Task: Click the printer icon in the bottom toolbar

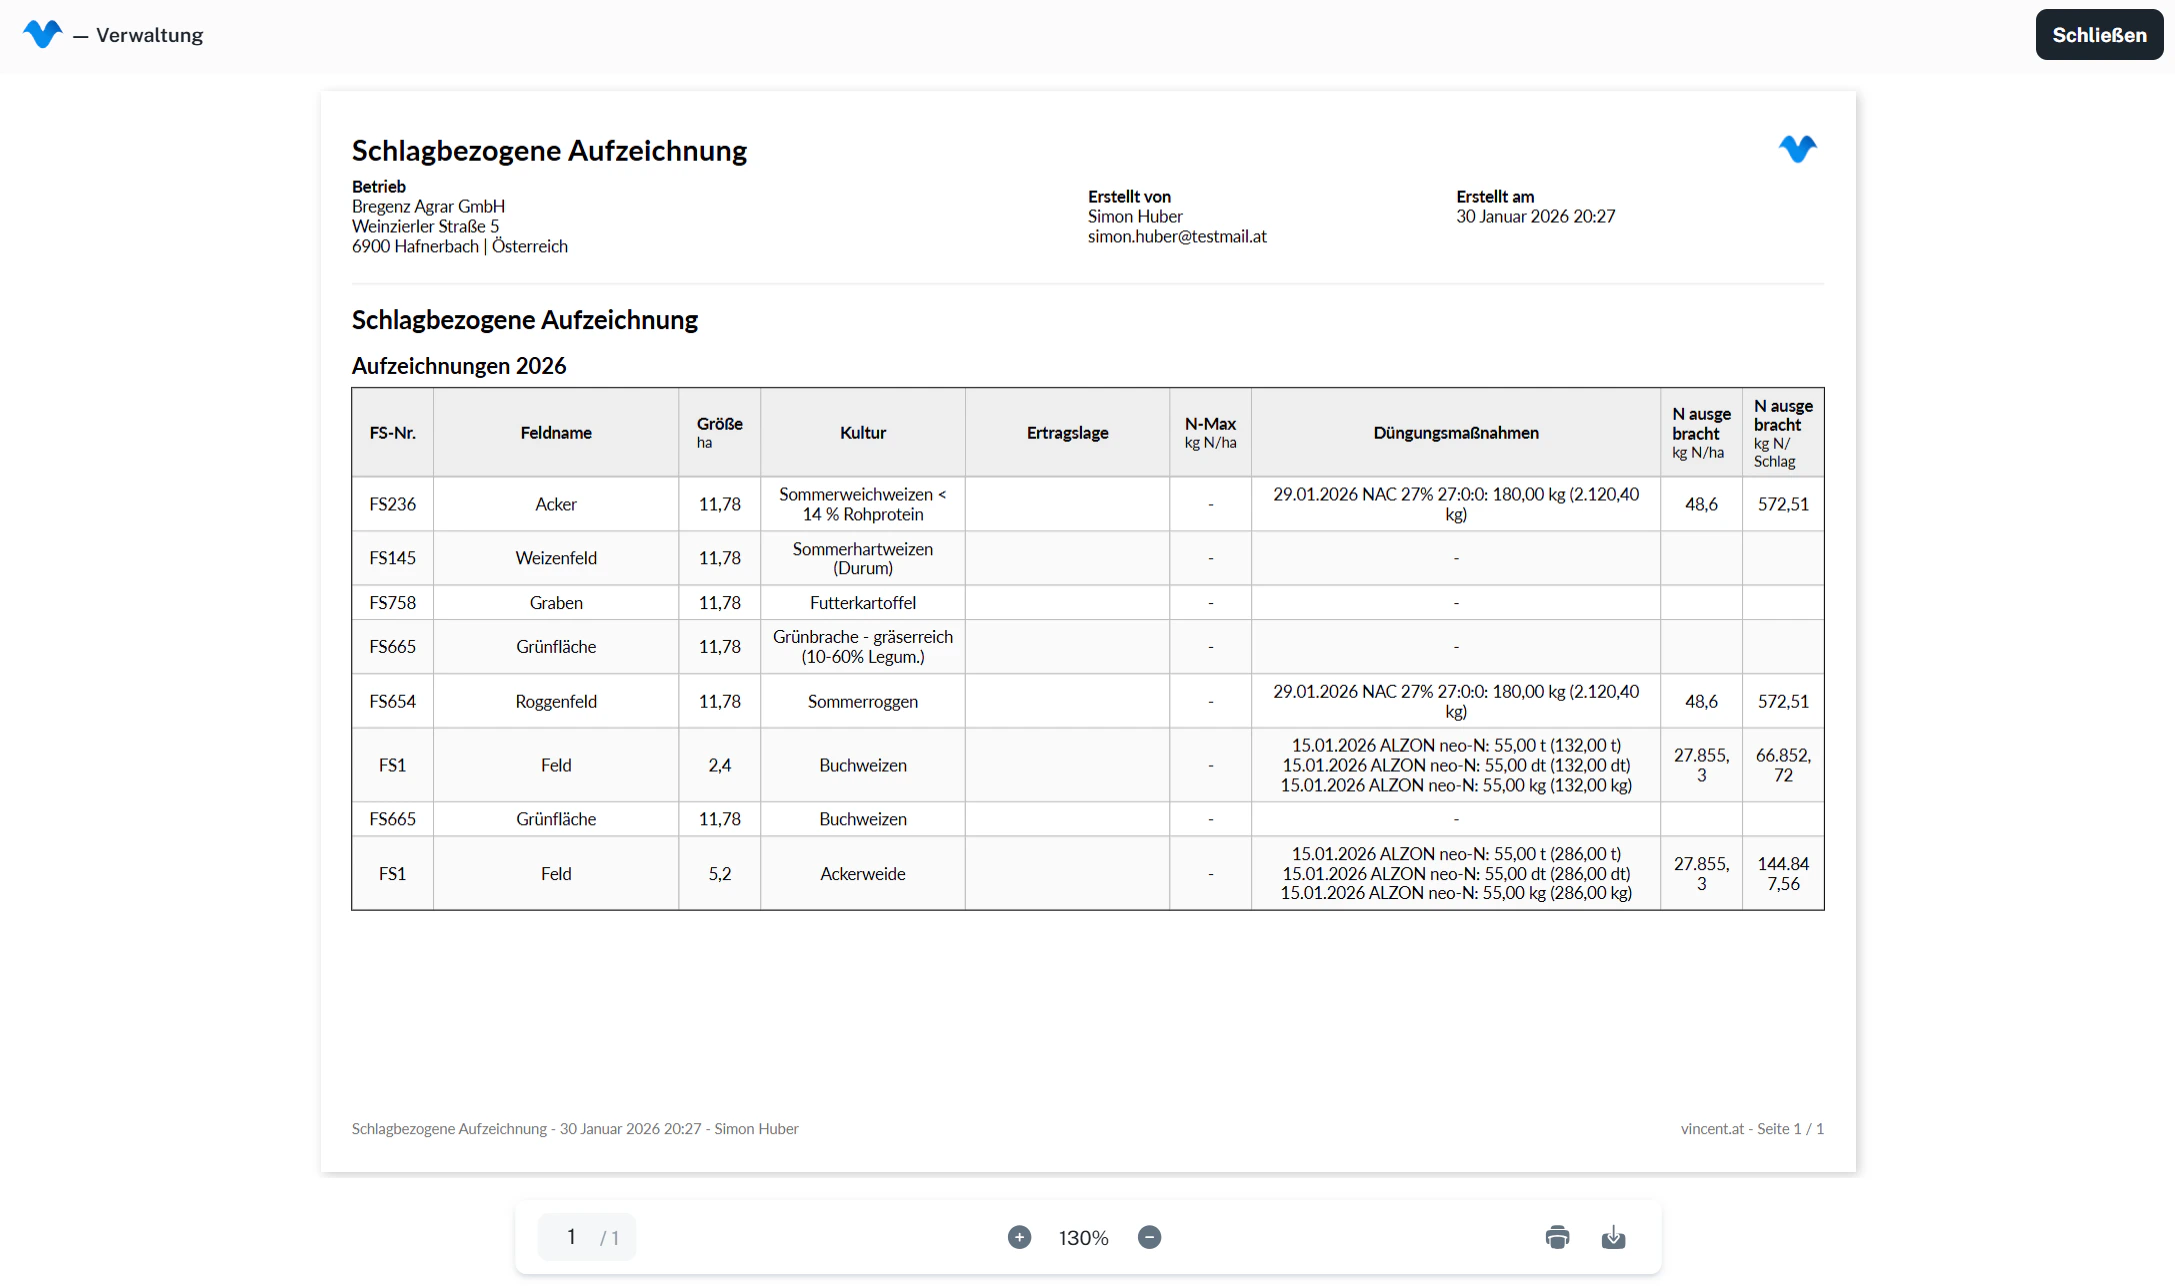Action: (x=1557, y=1237)
